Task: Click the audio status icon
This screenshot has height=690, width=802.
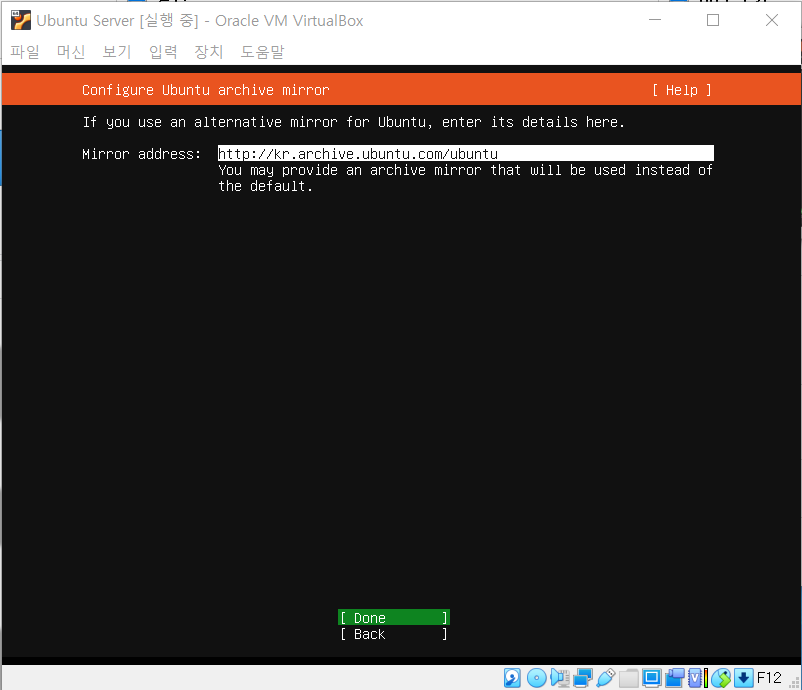Action: 560,678
